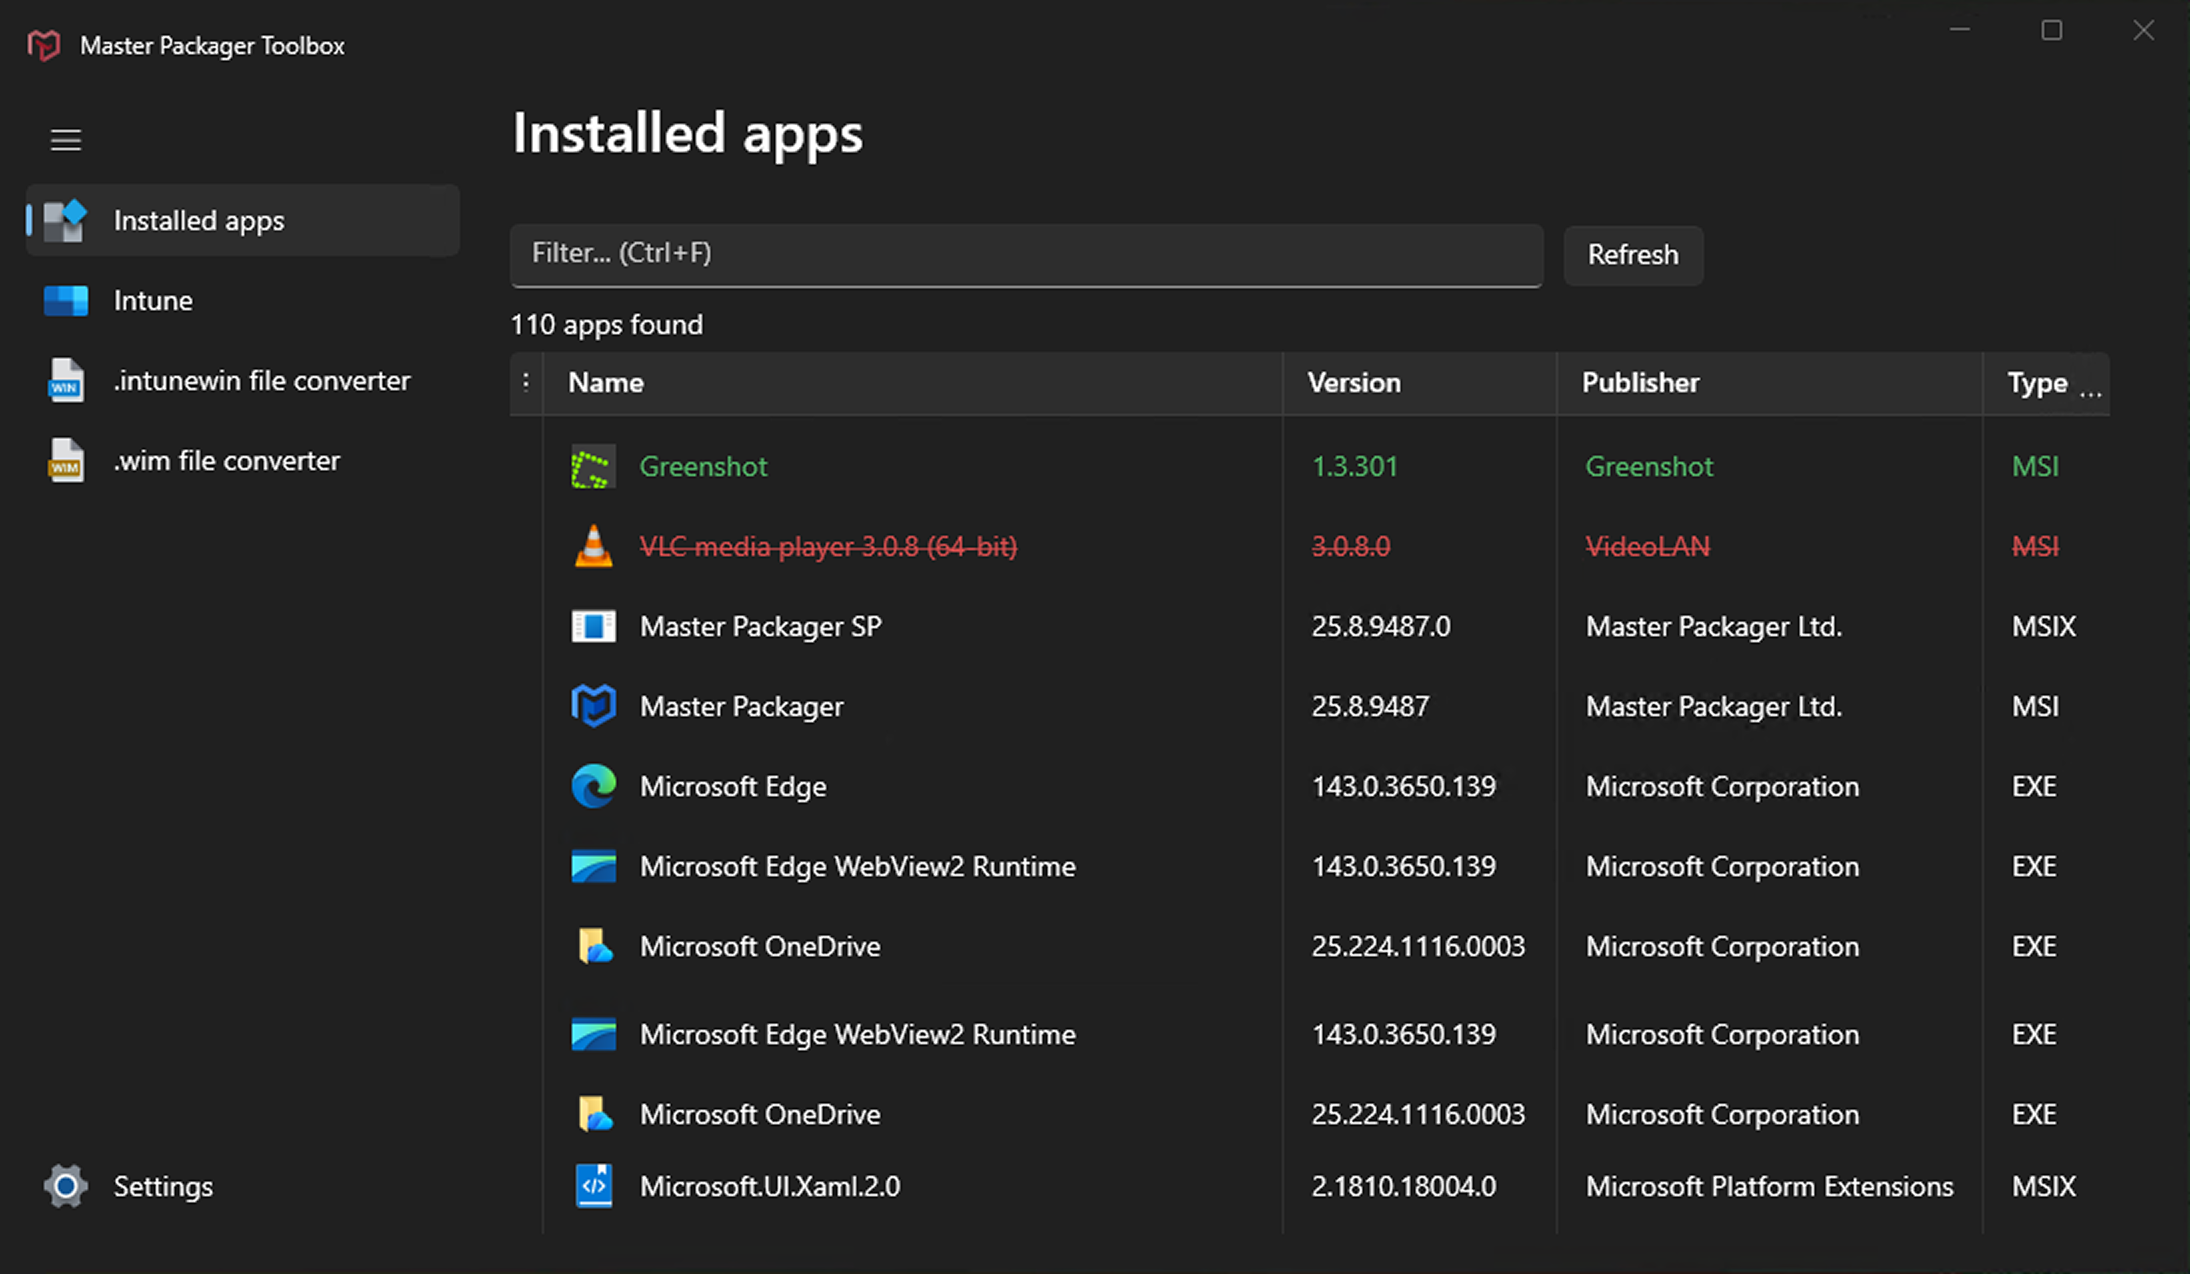Image resolution: width=2190 pixels, height=1274 pixels.
Task: Toggle the hamburger navigation menu
Action: coord(66,140)
